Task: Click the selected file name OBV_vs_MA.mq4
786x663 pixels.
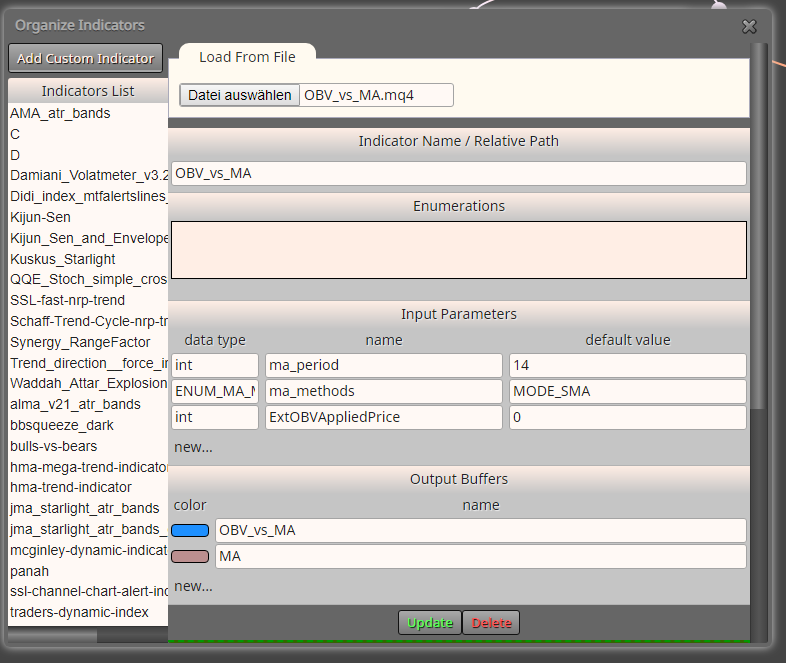Action: [359, 95]
